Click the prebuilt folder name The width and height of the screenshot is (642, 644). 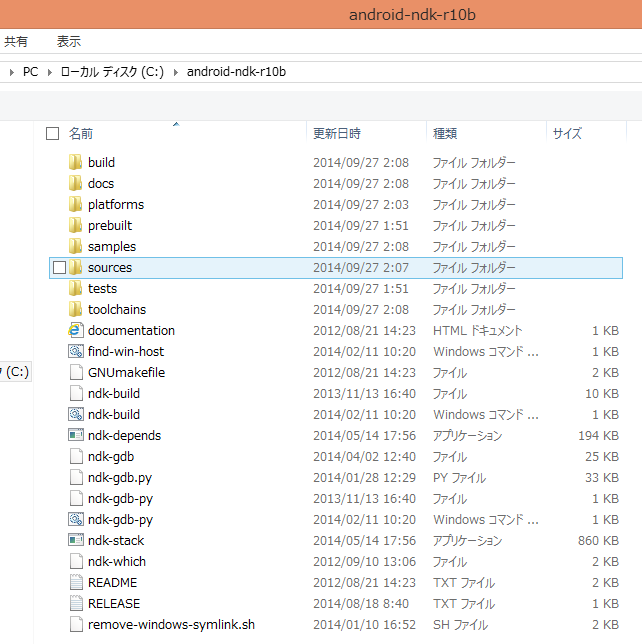[110, 225]
